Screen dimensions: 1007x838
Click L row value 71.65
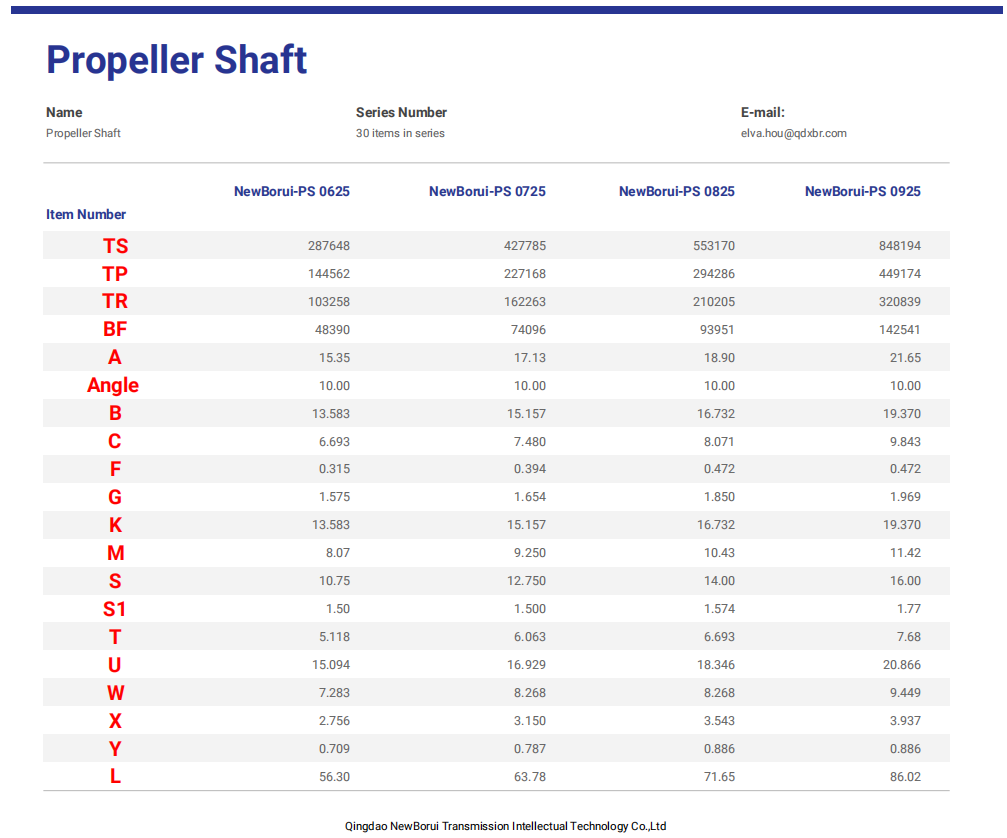(719, 777)
